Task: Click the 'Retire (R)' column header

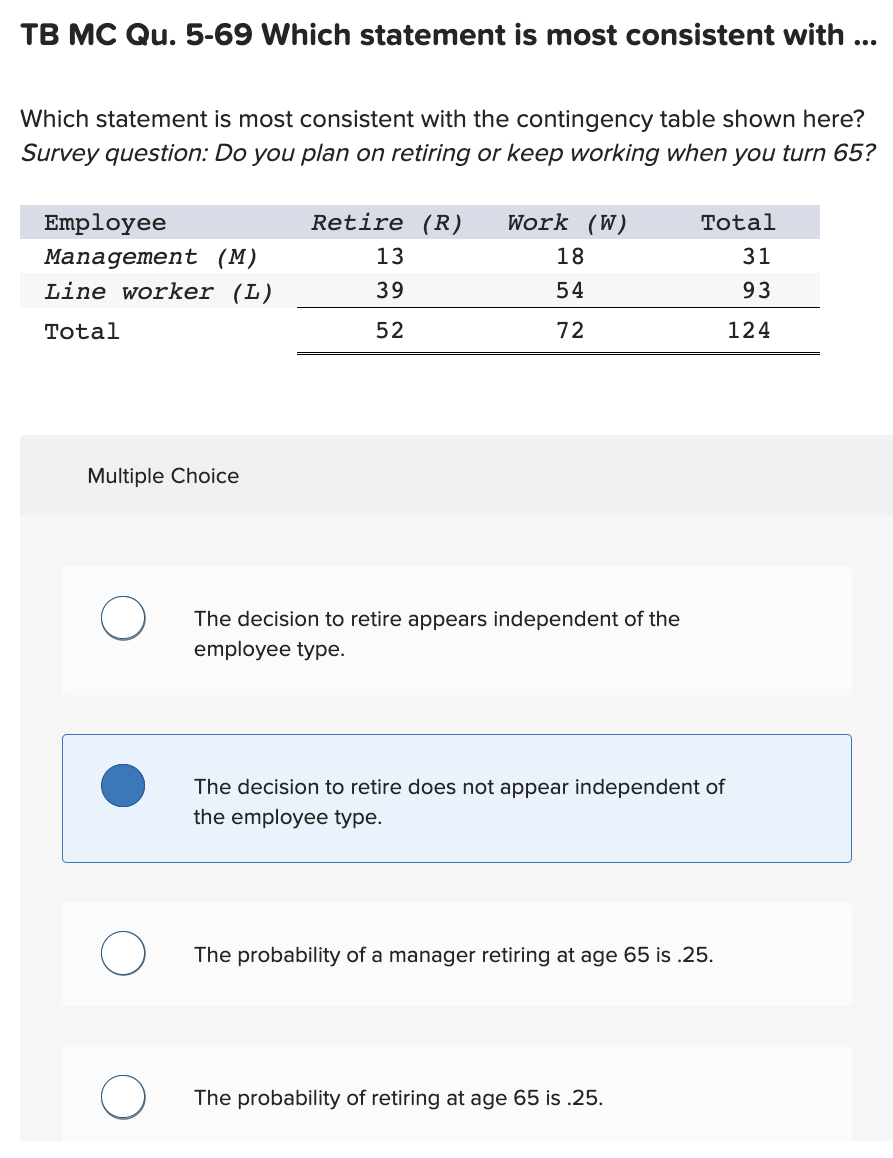Action: [387, 222]
